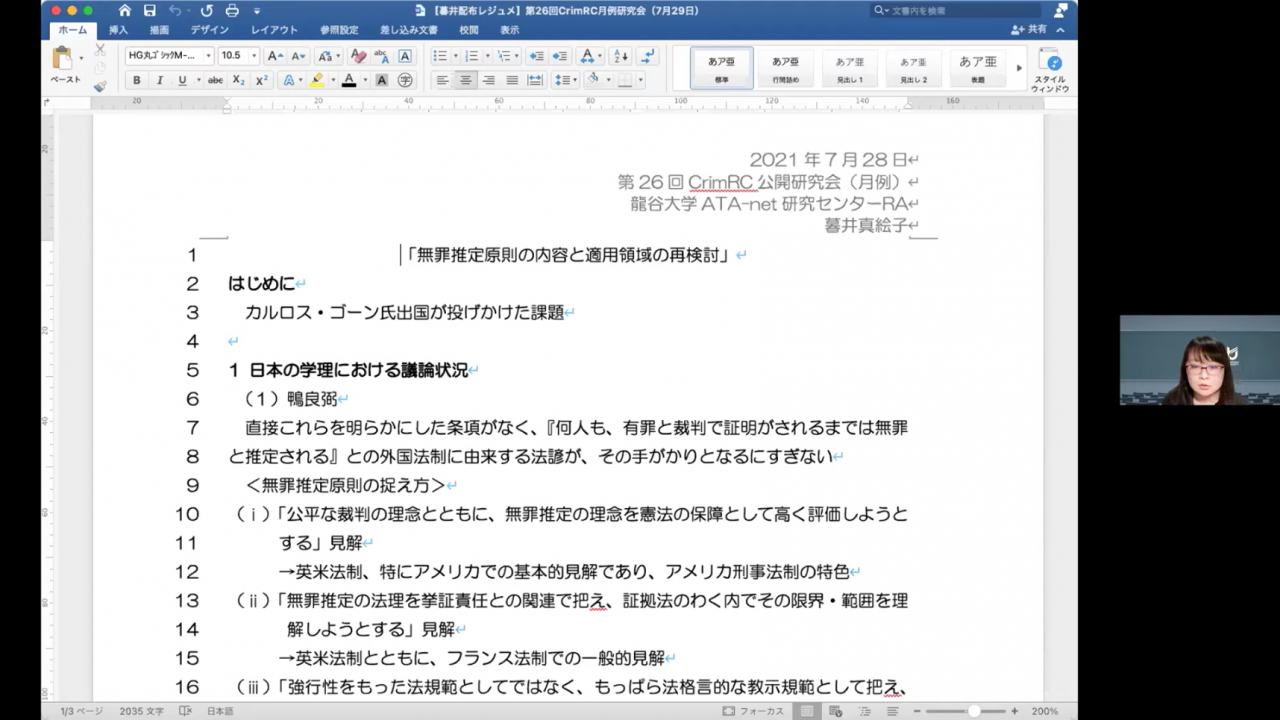Click the Increase Indent icon
1280x720 pixels.
[x=560, y=56]
